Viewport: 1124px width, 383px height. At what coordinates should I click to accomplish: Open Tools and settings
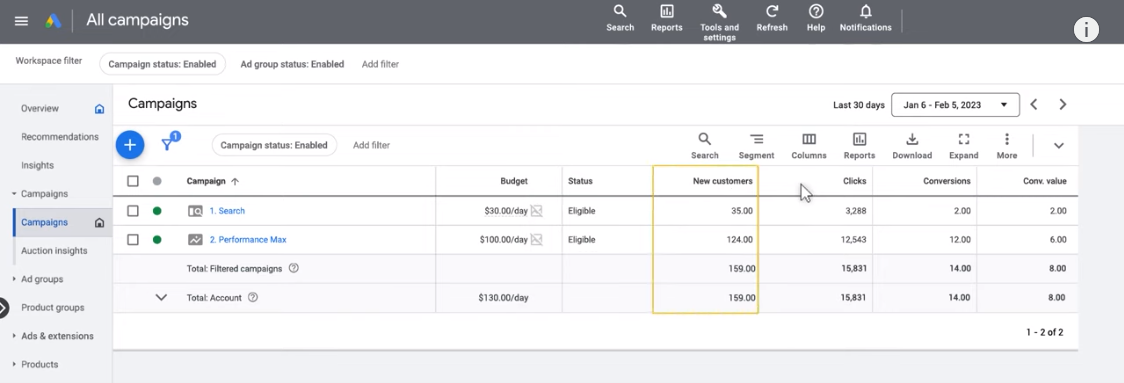(720, 22)
